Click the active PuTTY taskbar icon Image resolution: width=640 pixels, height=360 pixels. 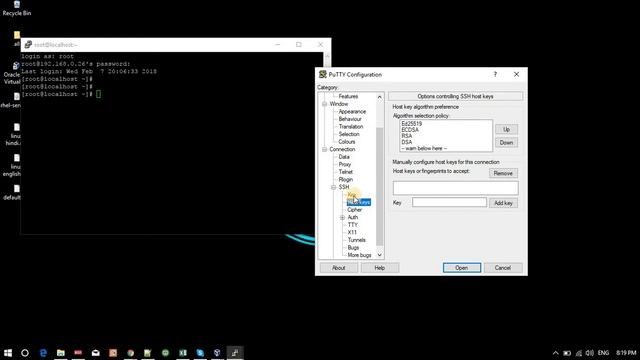pyautogui.click(x=235, y=353)
